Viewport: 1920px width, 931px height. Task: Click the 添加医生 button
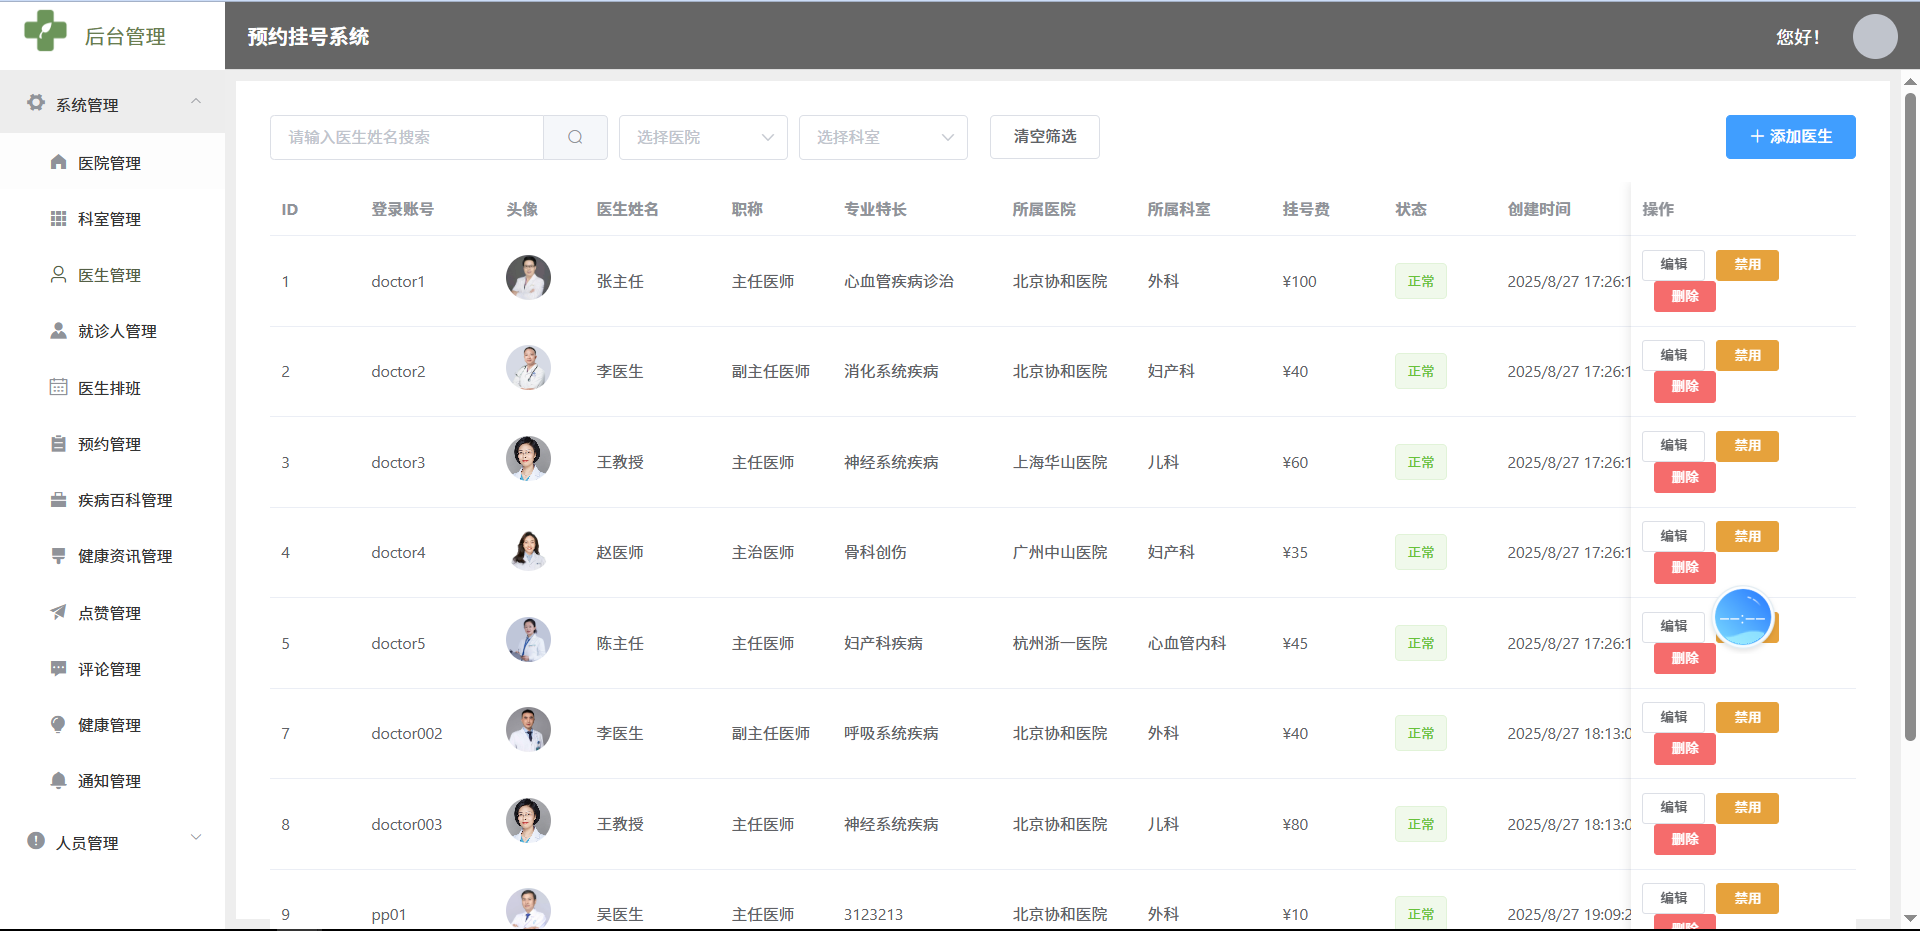pos(1790,137)
